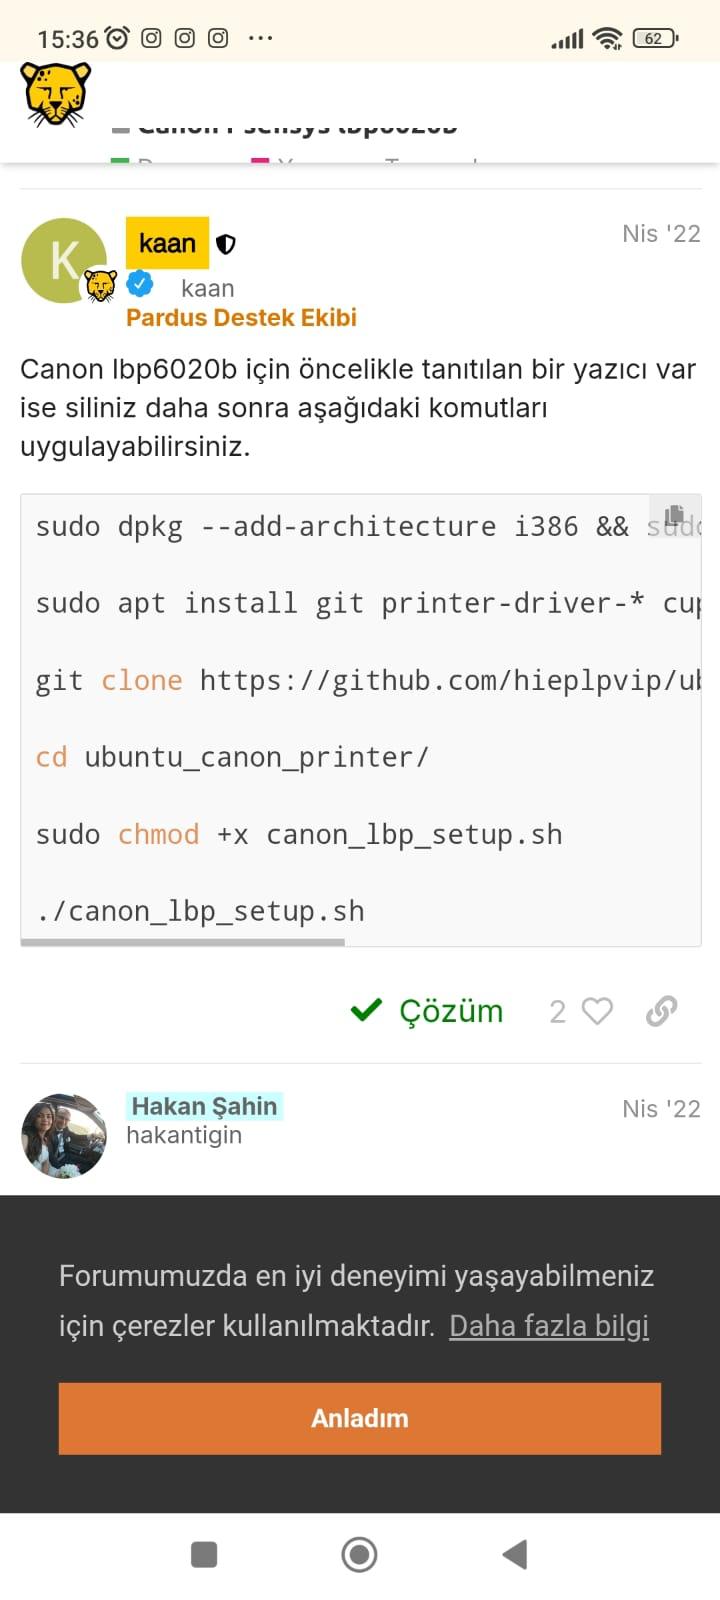Open kaan's highlighted username link
720x1600 pixels.
click(167, 243)
